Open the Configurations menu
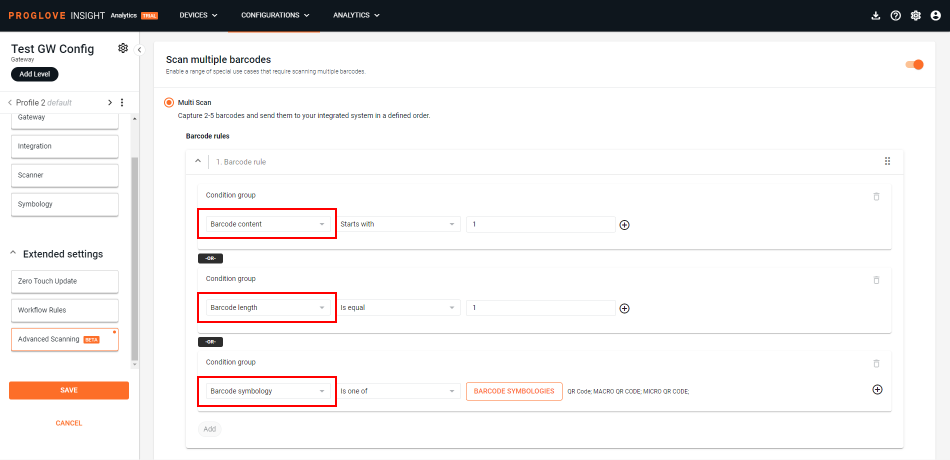Image resolution: width=950 pixels, height=460 pixels. pyautogui.click(x=275, y=15)
